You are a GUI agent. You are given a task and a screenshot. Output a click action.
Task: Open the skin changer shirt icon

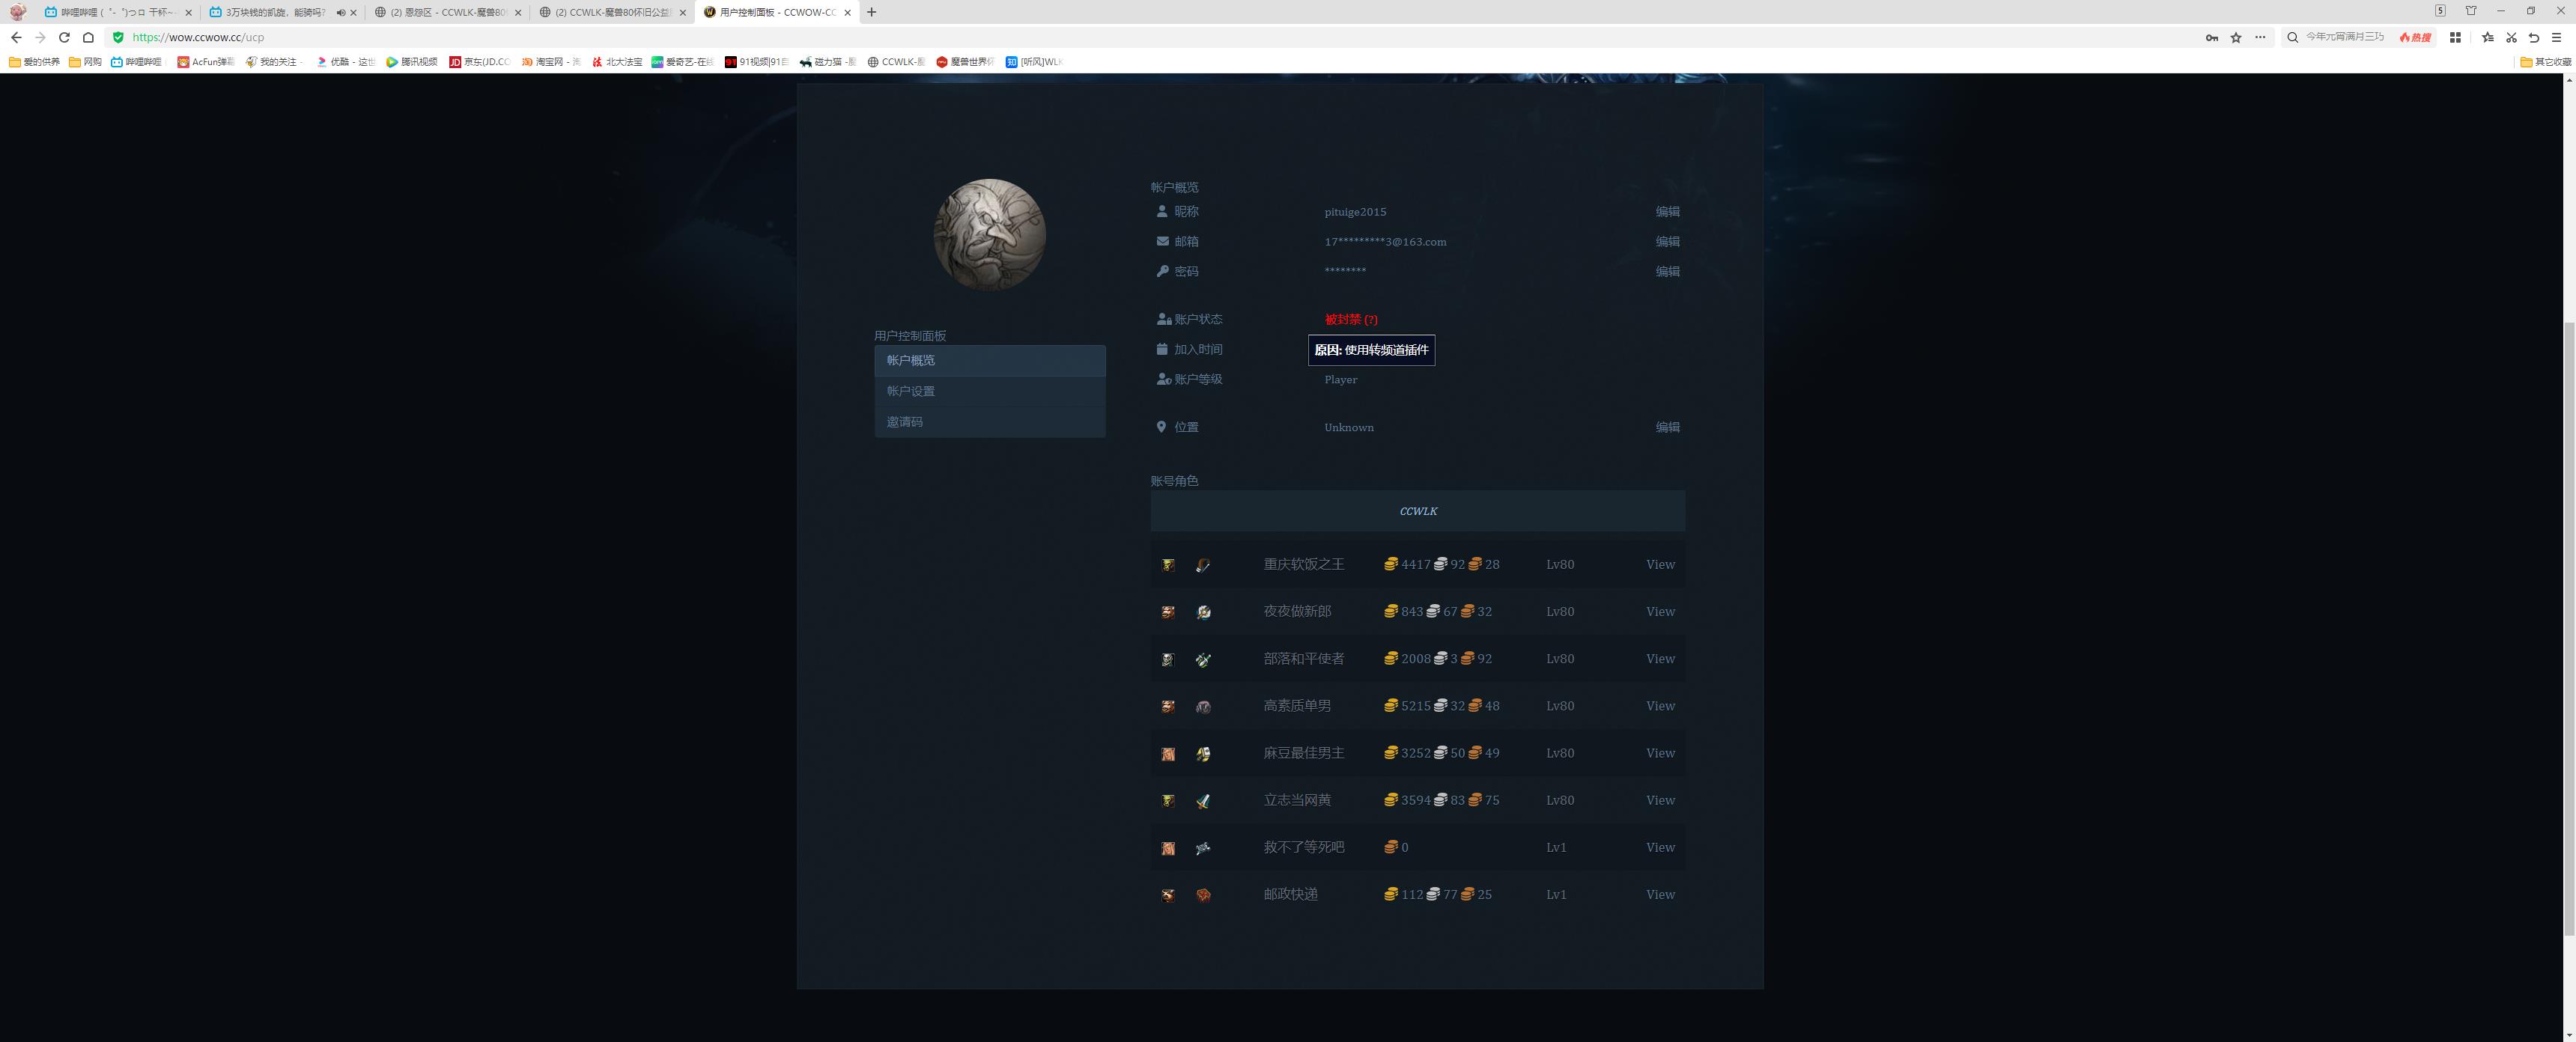point(2471,11)
